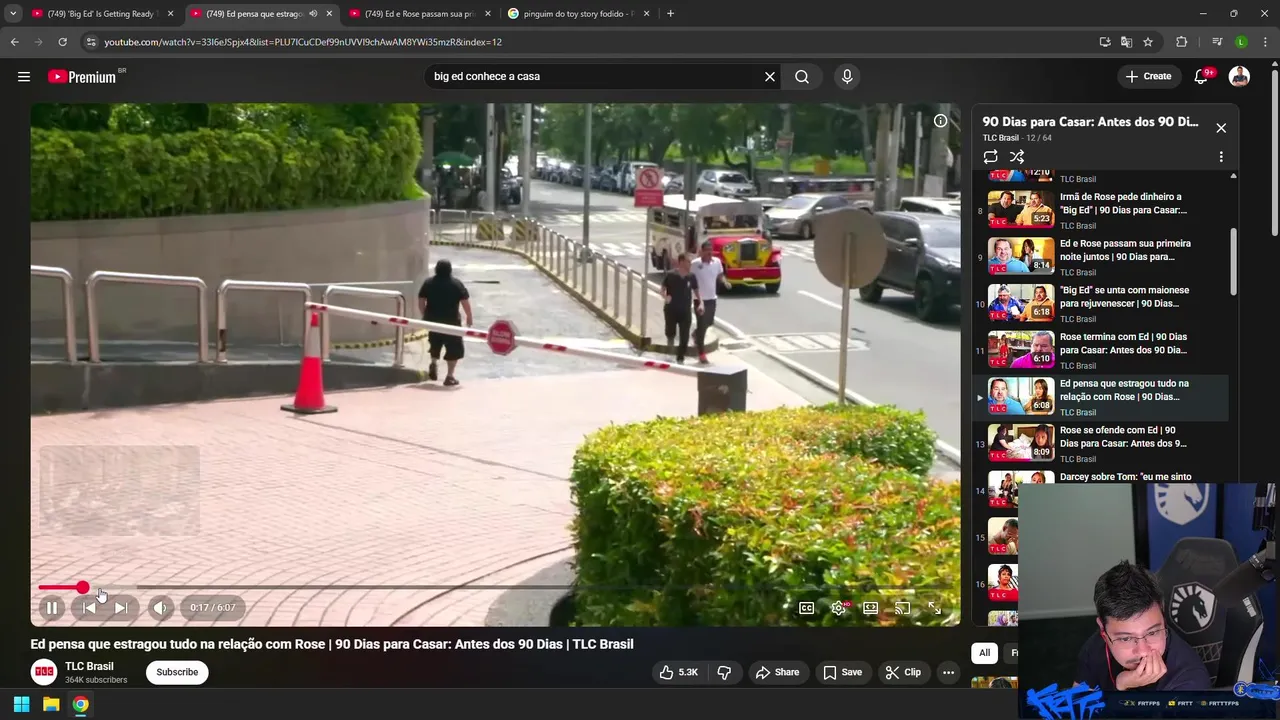This screenshot has width=1280, height=720.
Task: Share the video
Action: (777, 672)
